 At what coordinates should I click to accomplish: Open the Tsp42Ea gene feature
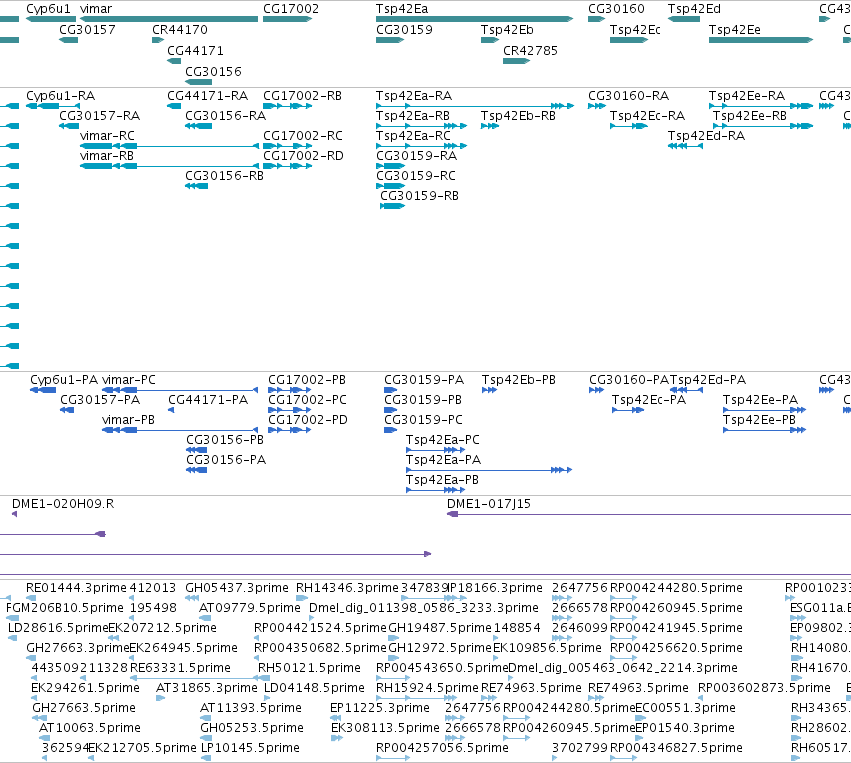coord(474,19)
